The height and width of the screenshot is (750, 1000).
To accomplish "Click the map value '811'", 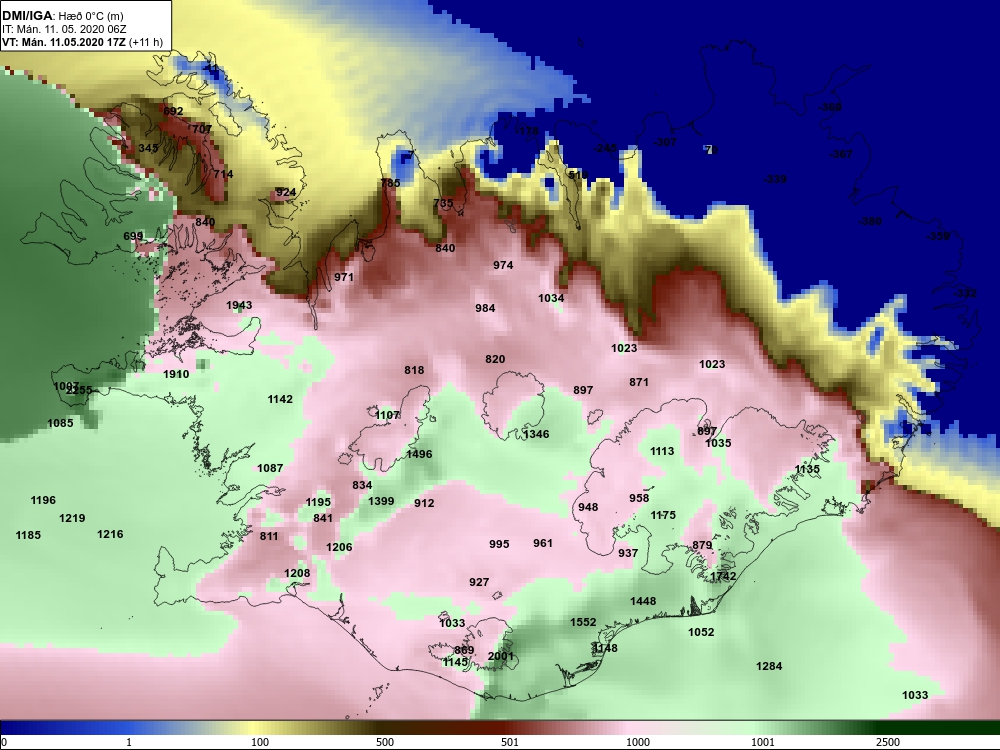I will [269, 536].
